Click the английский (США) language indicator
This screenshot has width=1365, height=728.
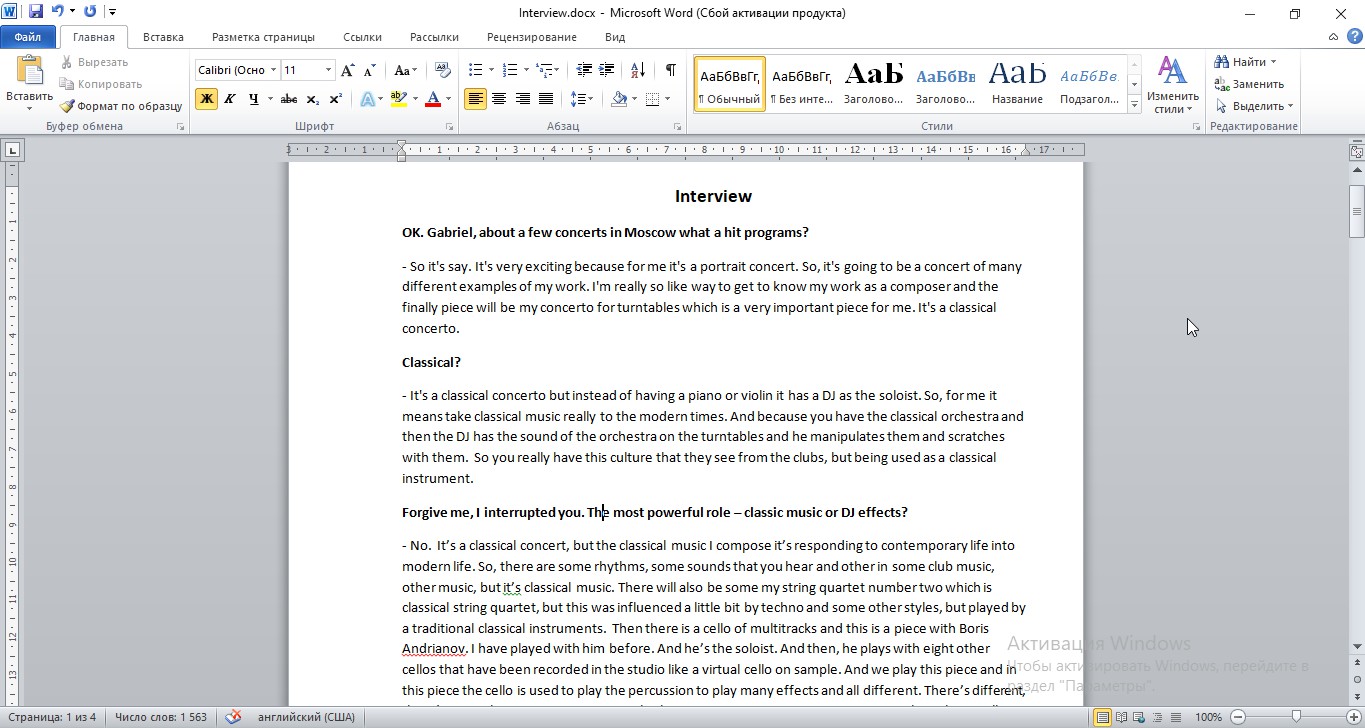point(306,717)
